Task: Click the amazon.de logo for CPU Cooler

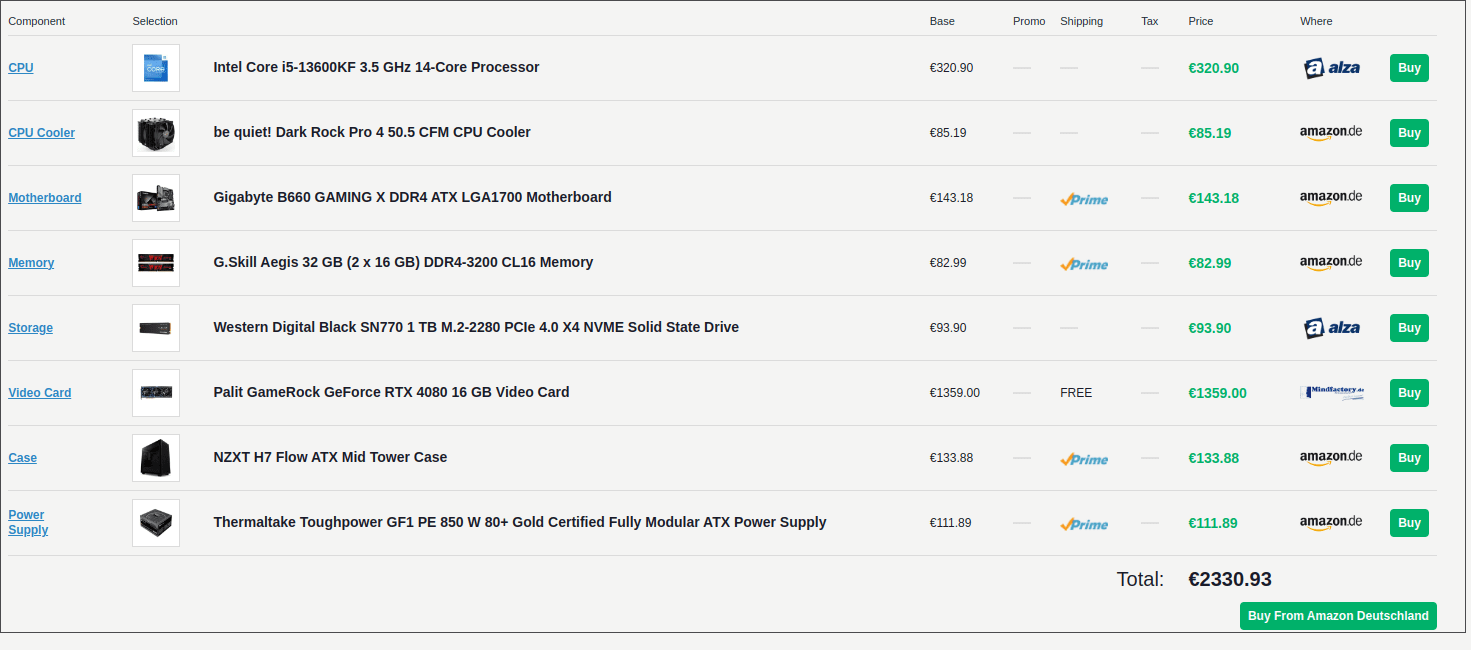Action: (1331, 133)
